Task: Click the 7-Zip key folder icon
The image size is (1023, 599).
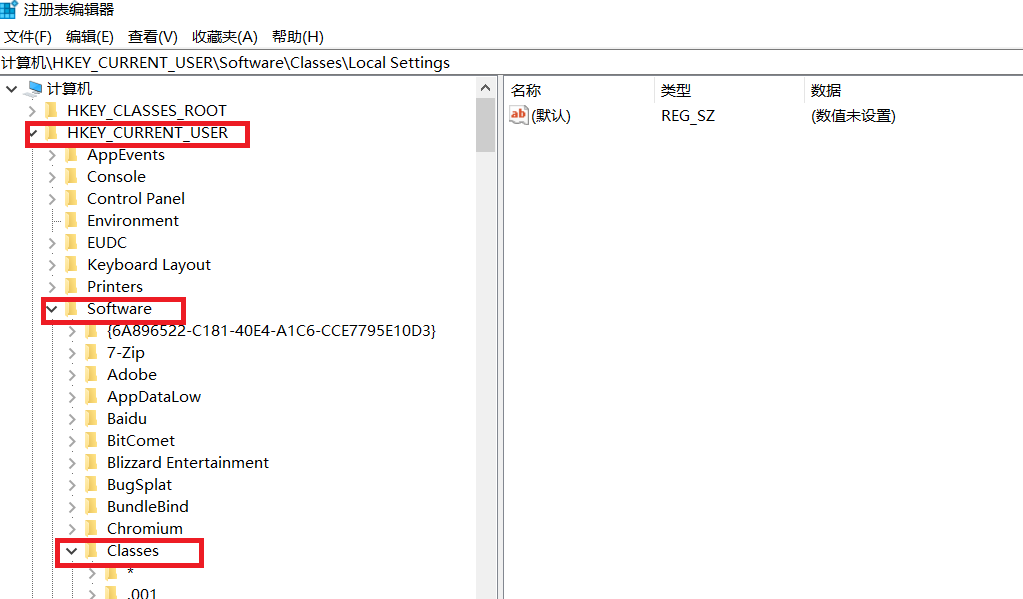Action: point(92,353)
